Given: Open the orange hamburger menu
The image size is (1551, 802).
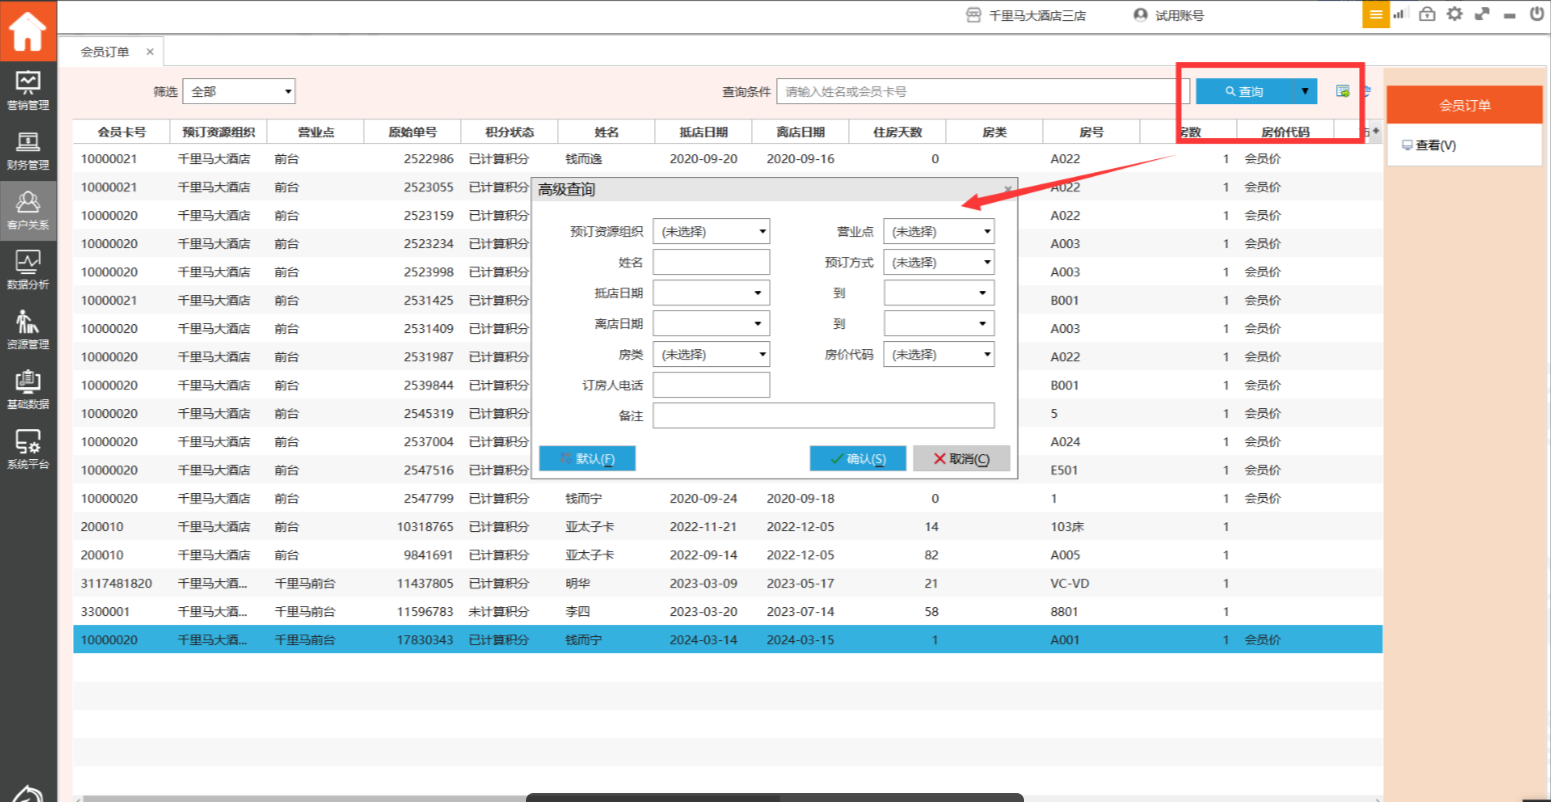Looking at the screenshot, I should tap(1376, 14).
